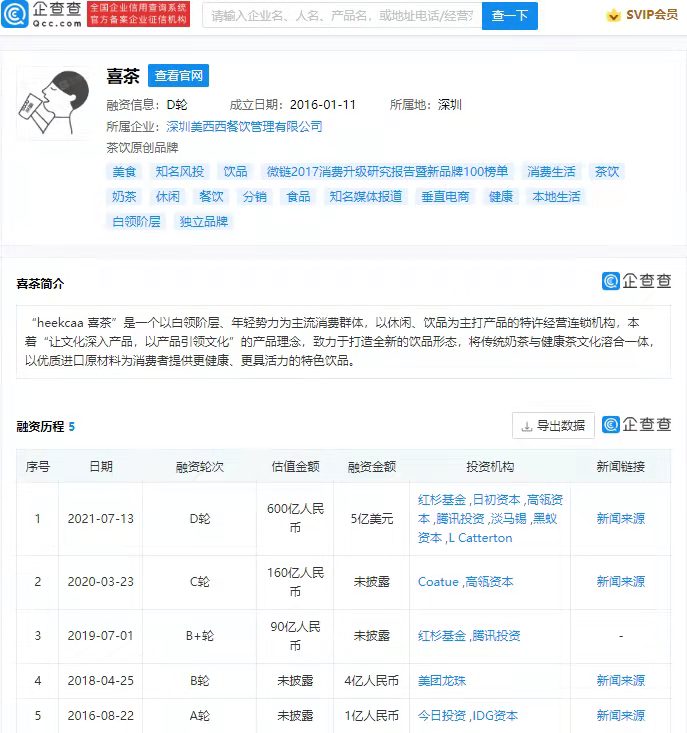Select the 垂直电商 tag
Viewport: 687px width, 733px height.
[x=445, y=196]
